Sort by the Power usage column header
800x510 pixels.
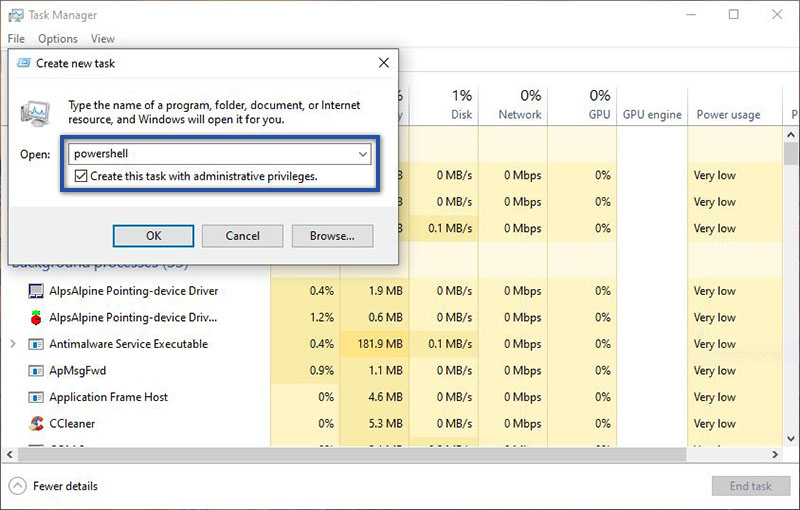(x=728, y=115)
